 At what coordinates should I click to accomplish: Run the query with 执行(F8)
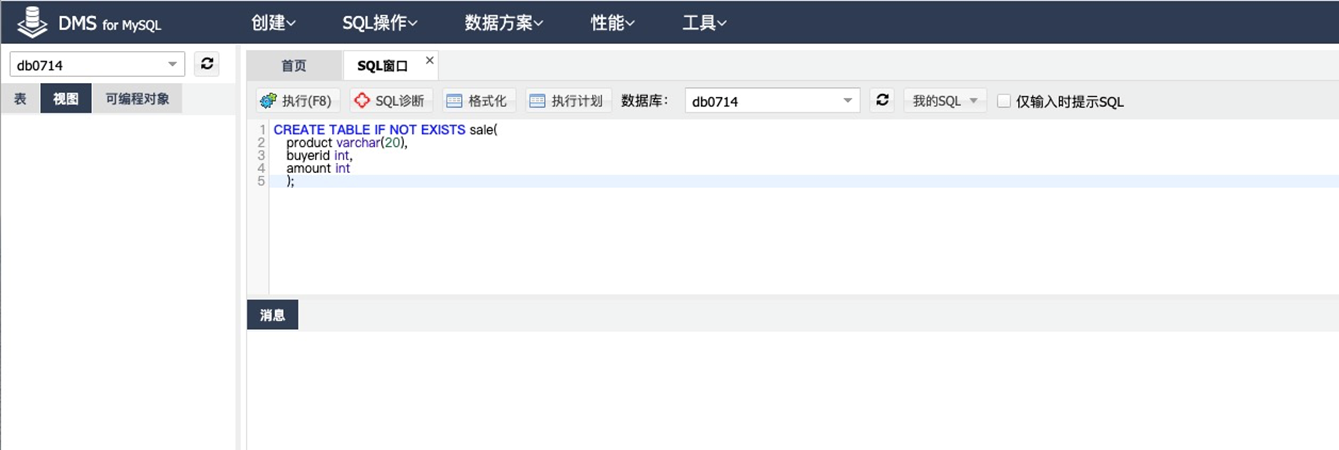[296, 101]
